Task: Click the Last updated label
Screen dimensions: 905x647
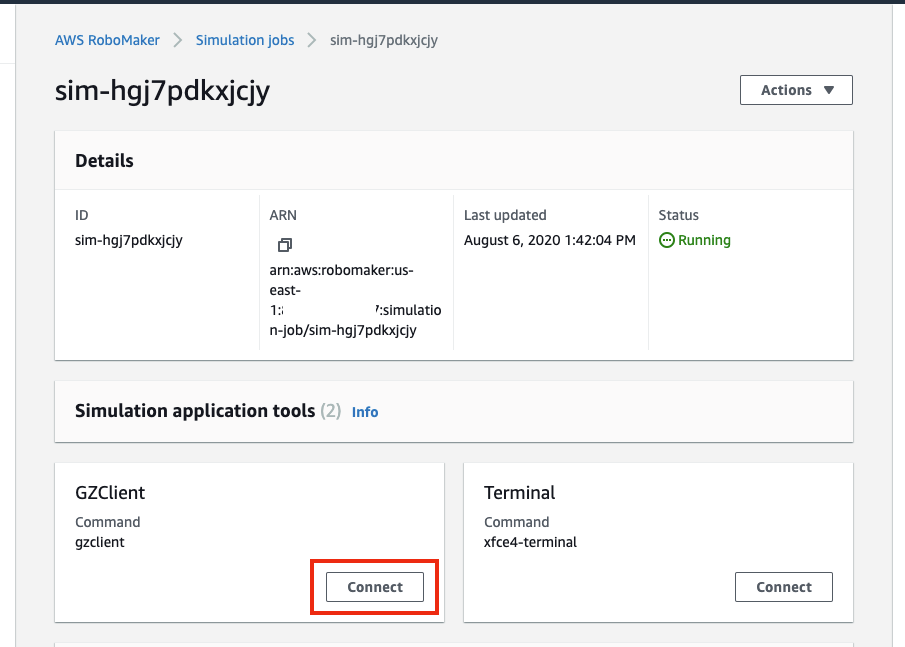Action: pyautogui.click(x=505, y=215)
